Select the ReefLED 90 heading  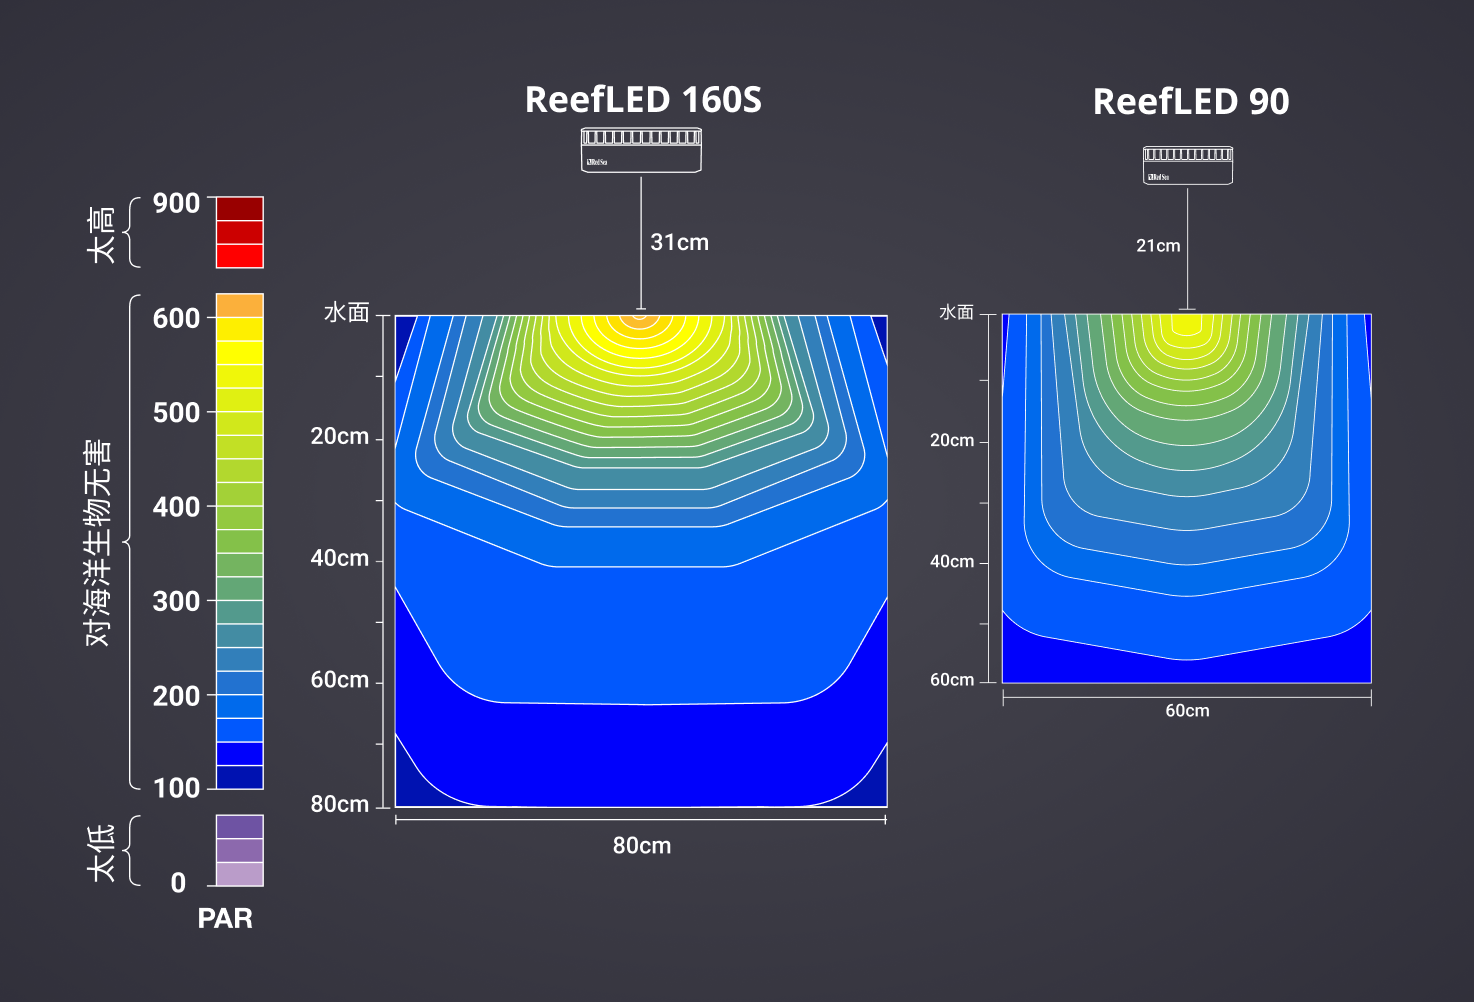click(1190, 102)
